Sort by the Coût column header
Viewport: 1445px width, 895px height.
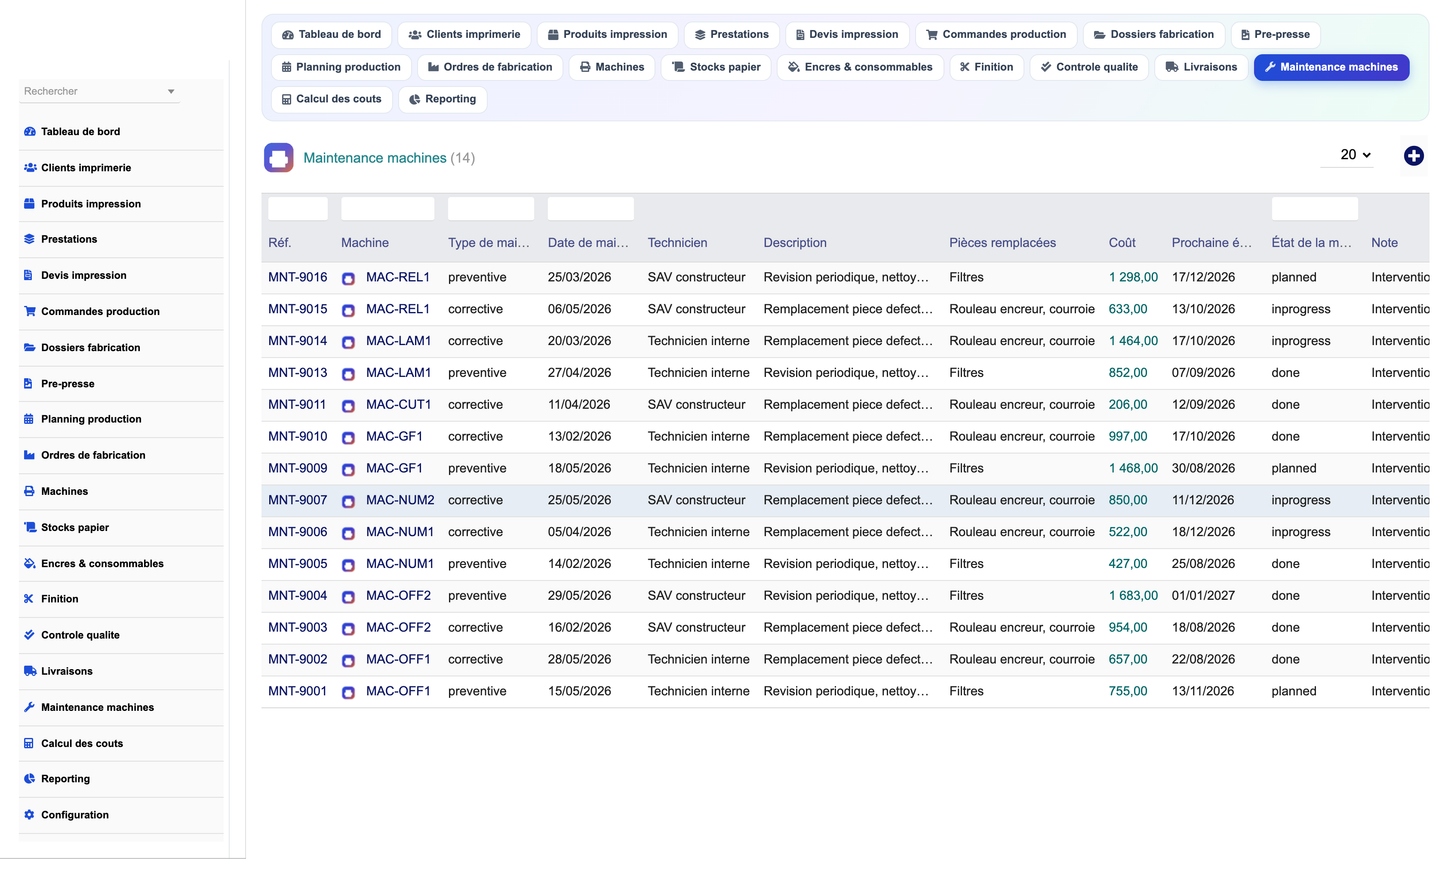[1122, 243]
